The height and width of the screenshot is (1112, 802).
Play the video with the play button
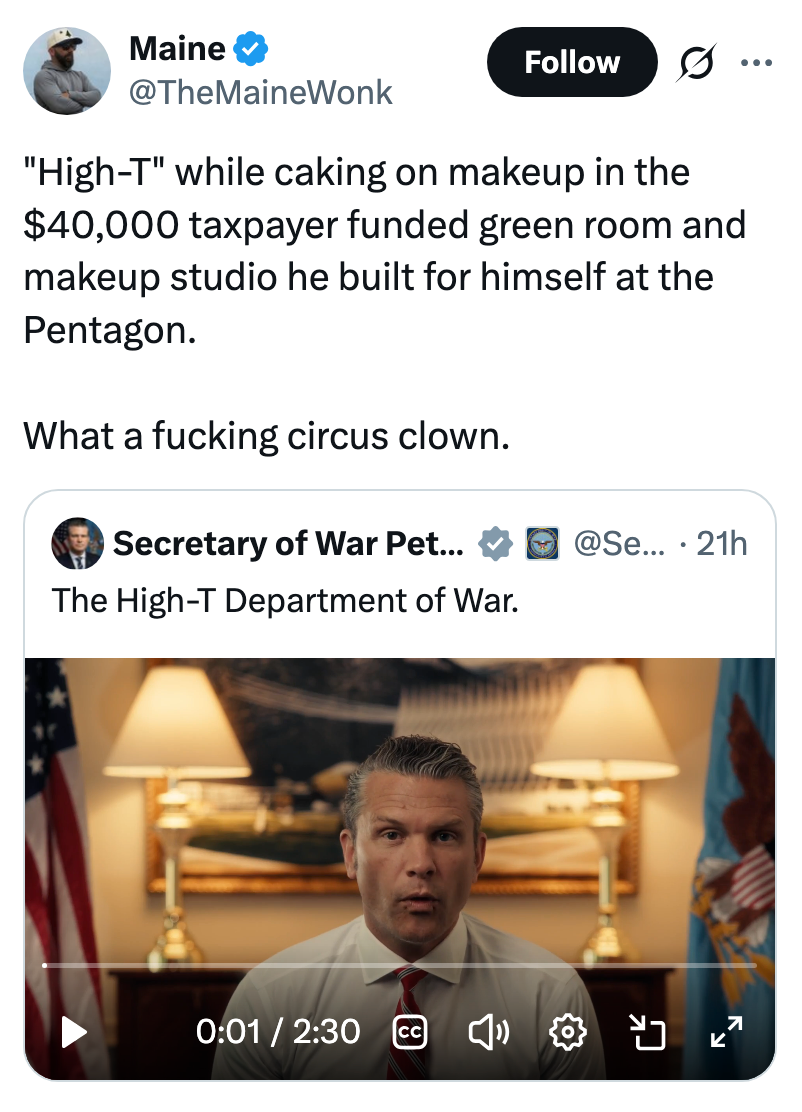[x=74, y=1032]
